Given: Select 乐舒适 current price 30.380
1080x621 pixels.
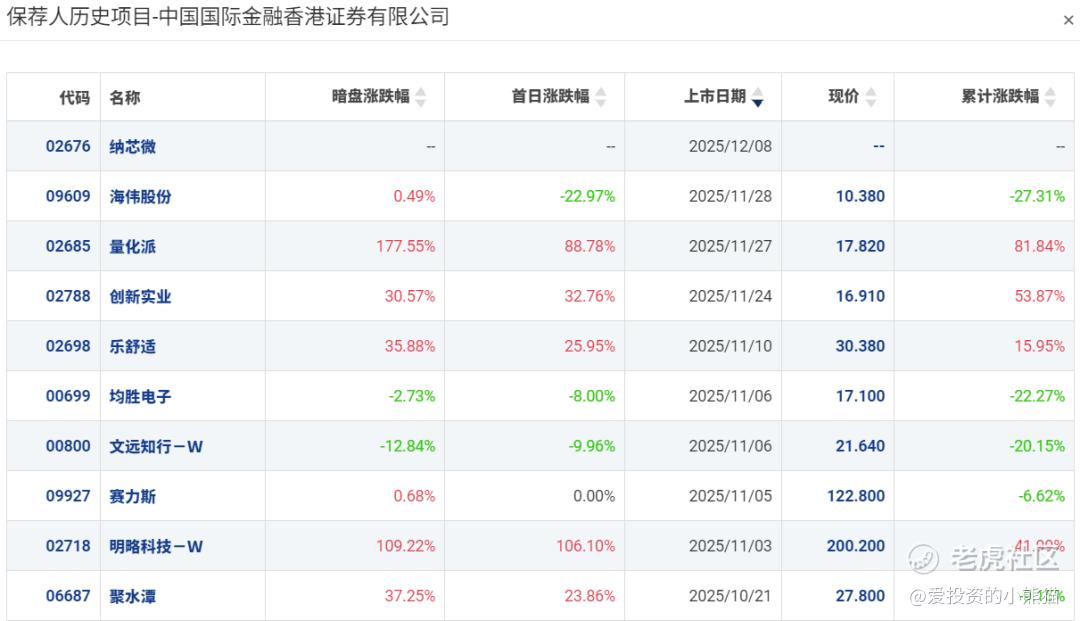Looking at the screenshot, I should (860, 346).
